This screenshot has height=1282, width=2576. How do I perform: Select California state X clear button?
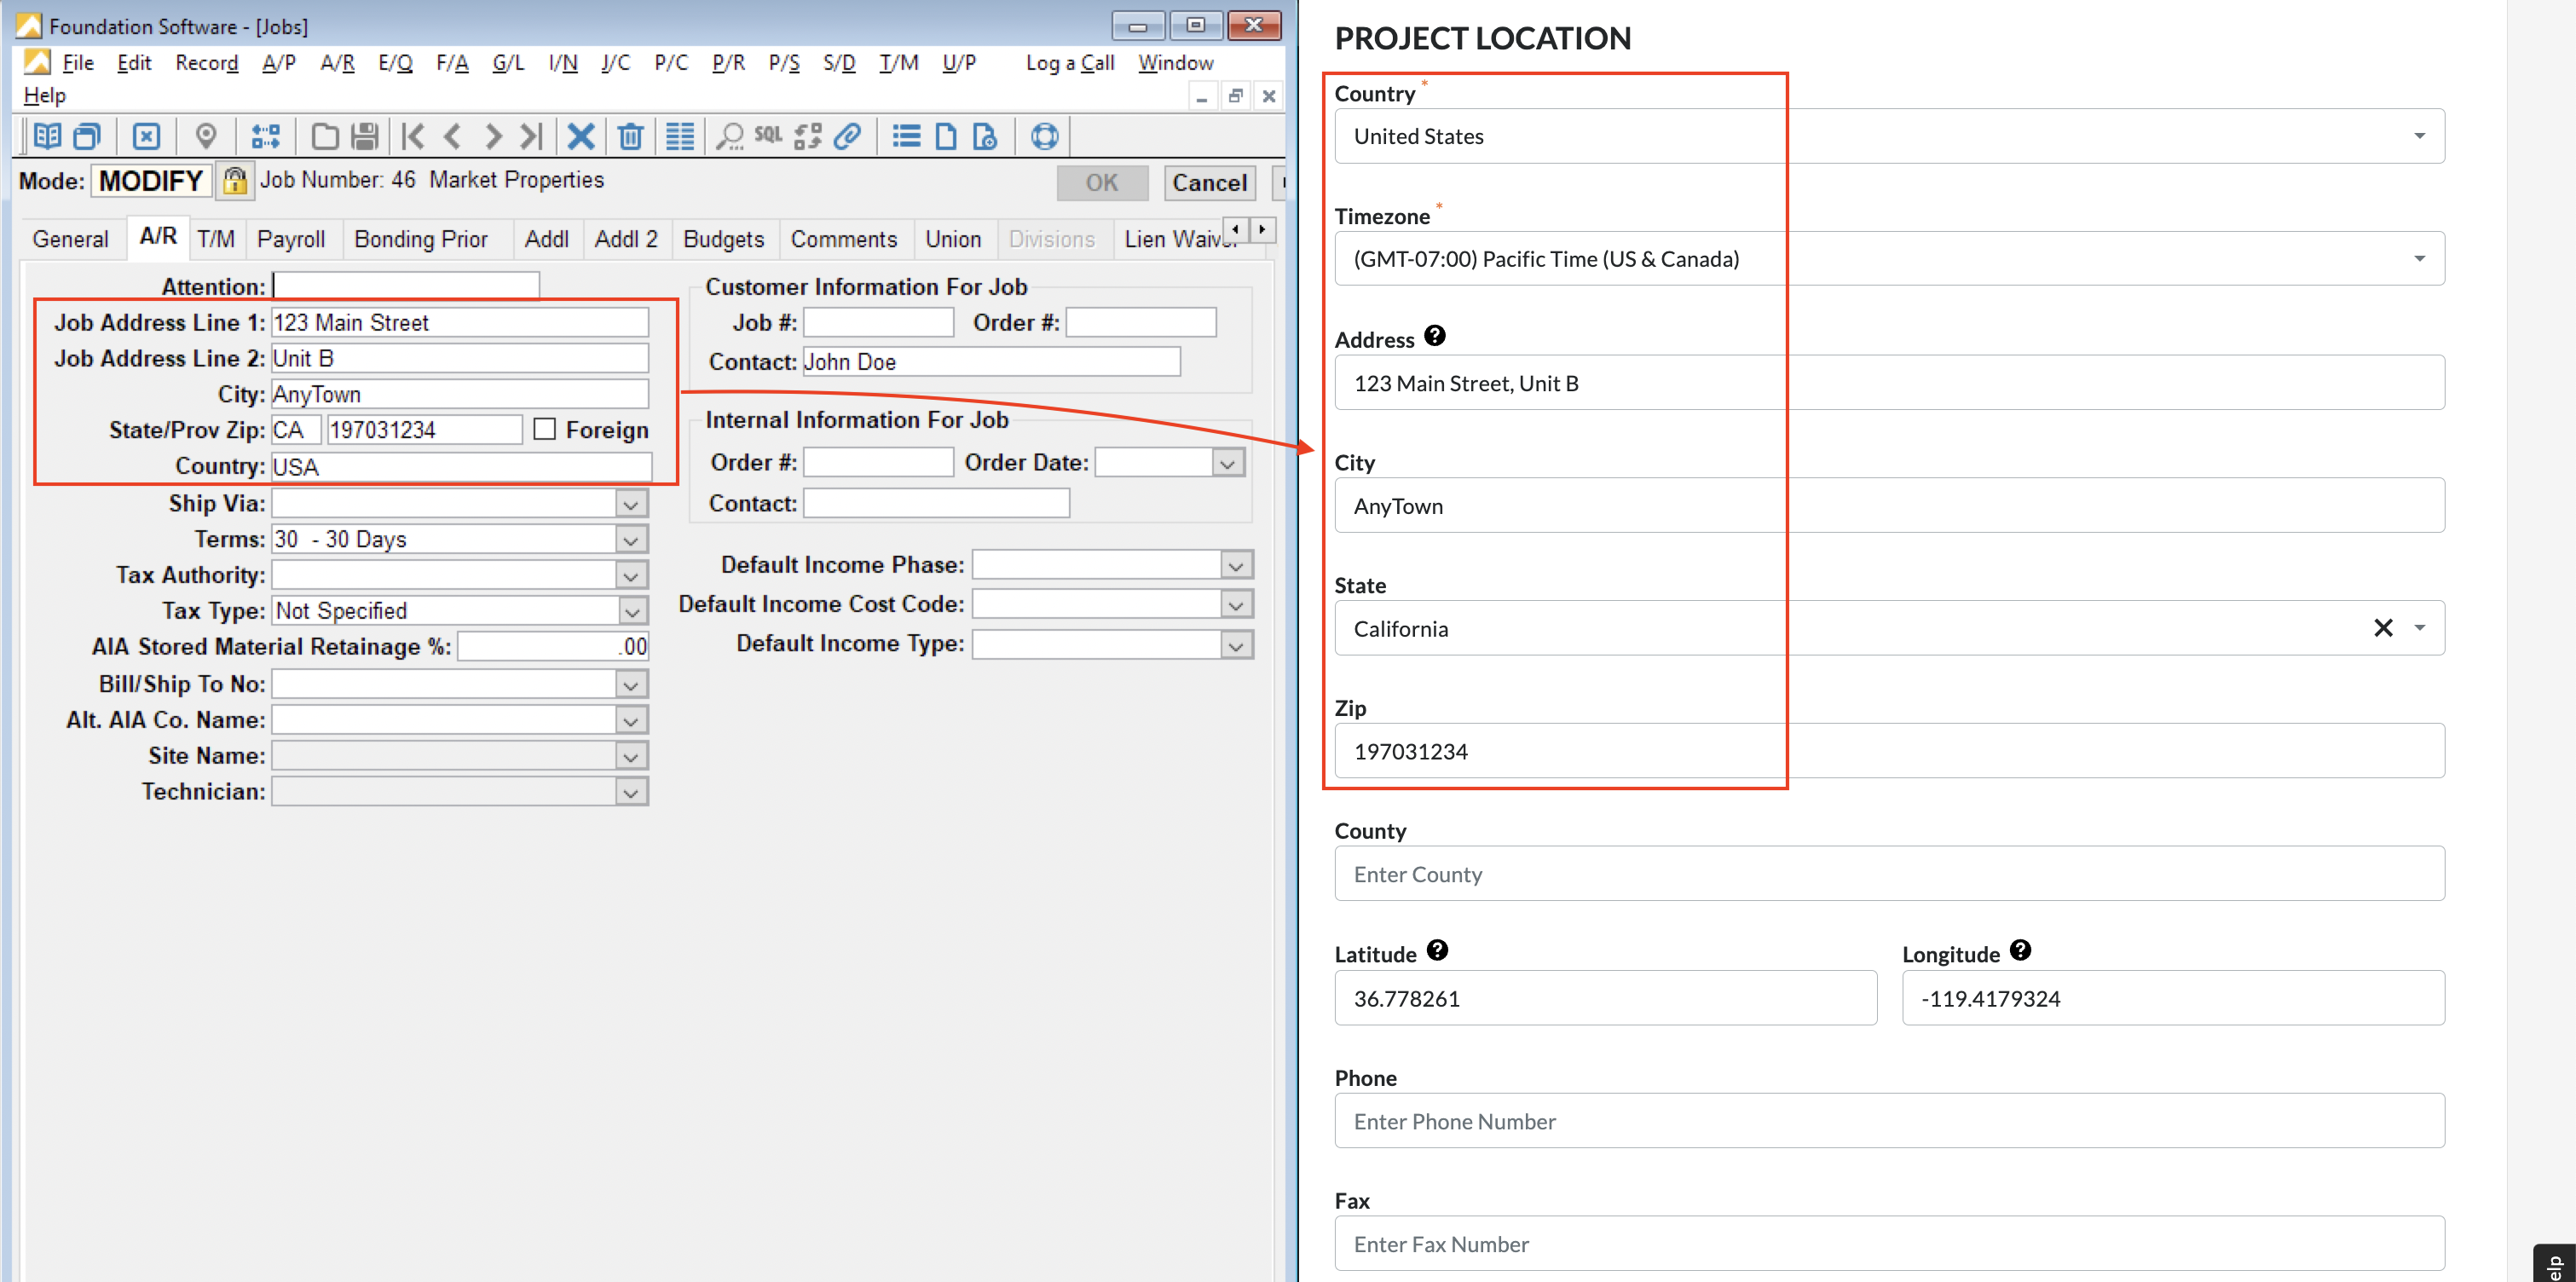coord(2384,628)
